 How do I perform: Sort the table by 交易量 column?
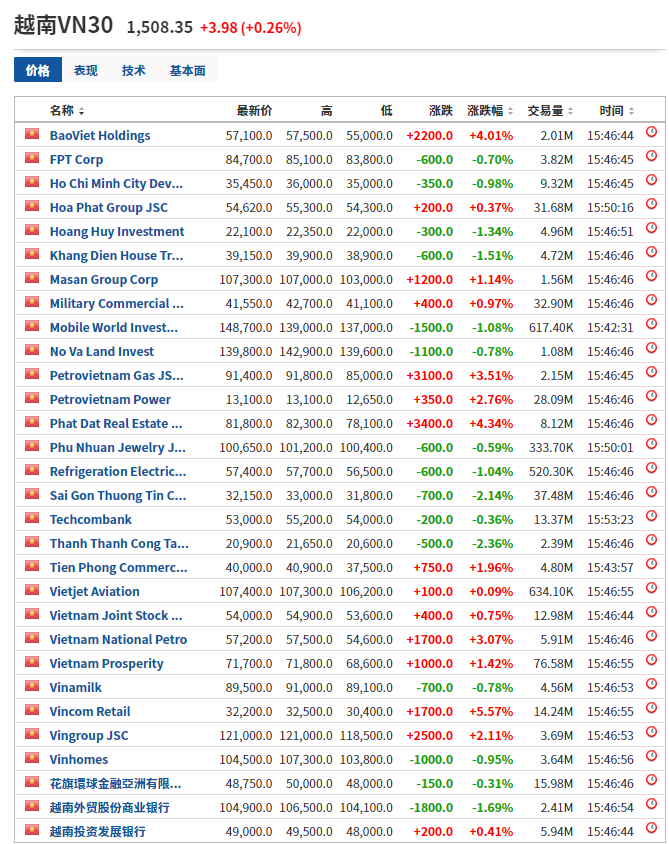550,111
